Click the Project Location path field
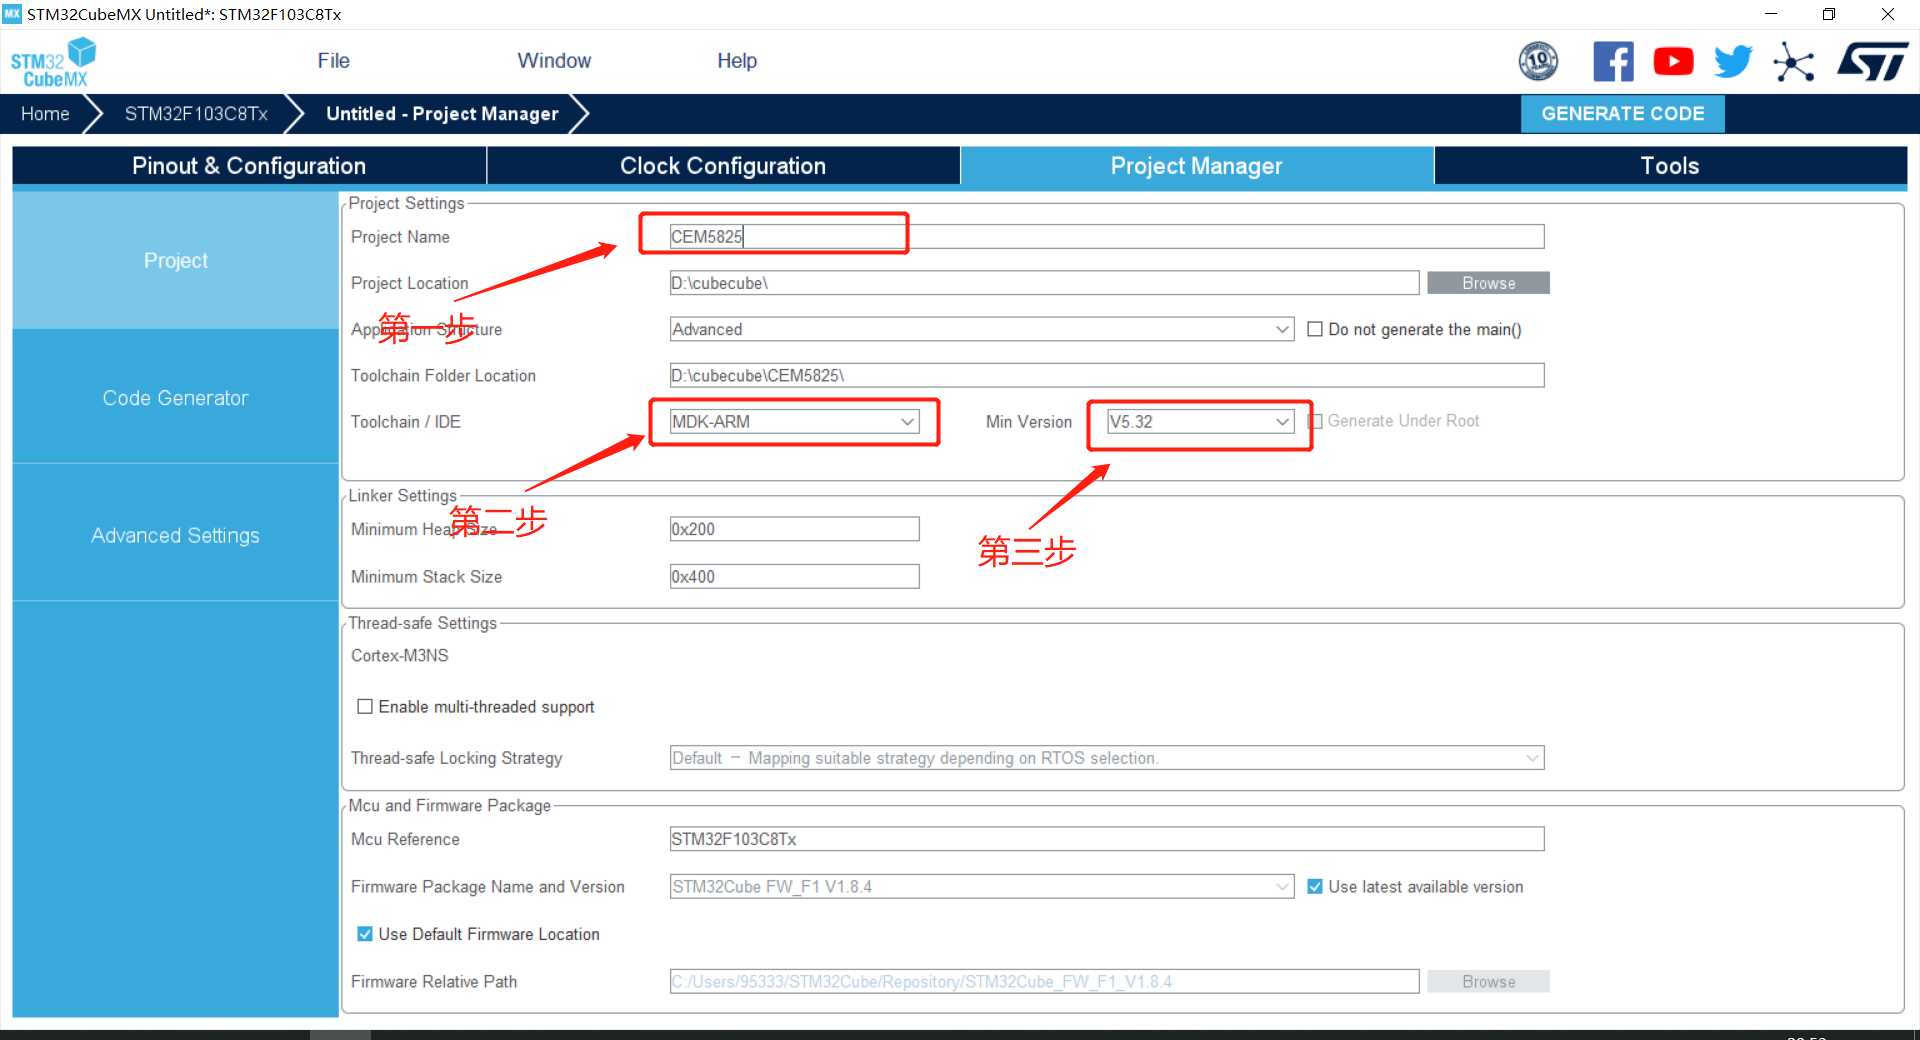The width and height of the screenshot is (1920, 1040). pos(1044,283)
